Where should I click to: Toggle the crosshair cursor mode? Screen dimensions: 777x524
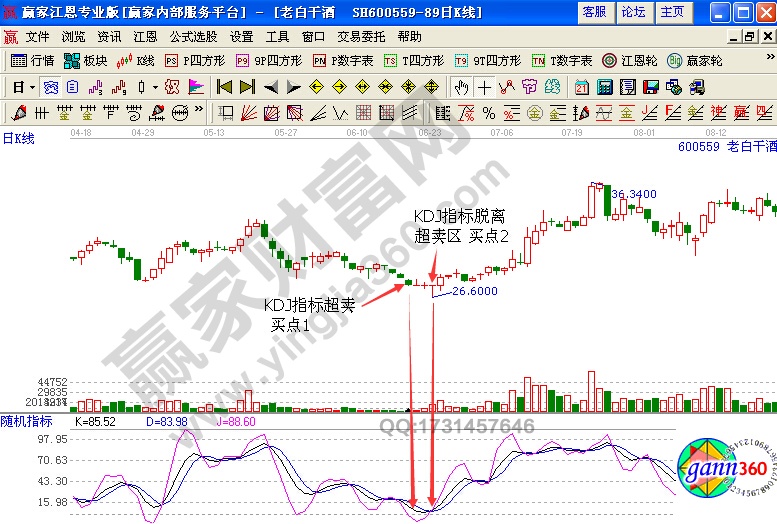[x=484, y=87]
